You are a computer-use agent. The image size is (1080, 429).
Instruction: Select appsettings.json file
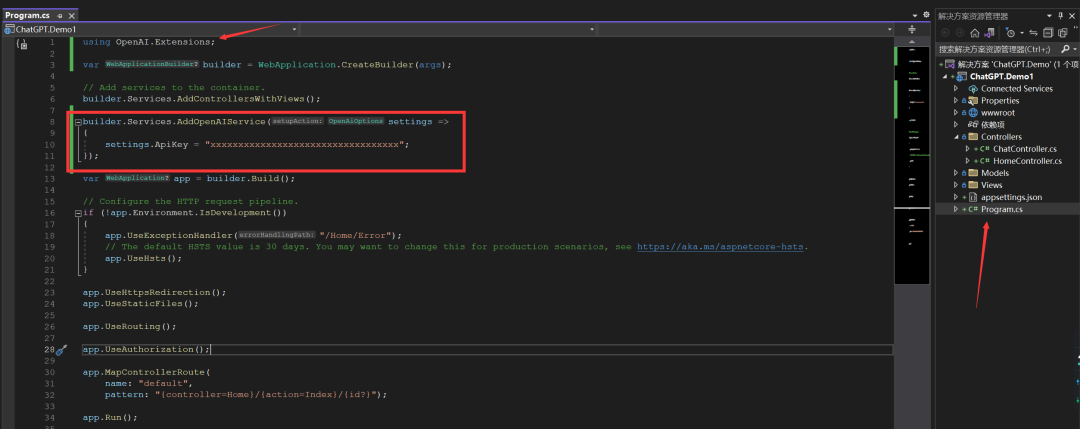tap(1011, 197)
